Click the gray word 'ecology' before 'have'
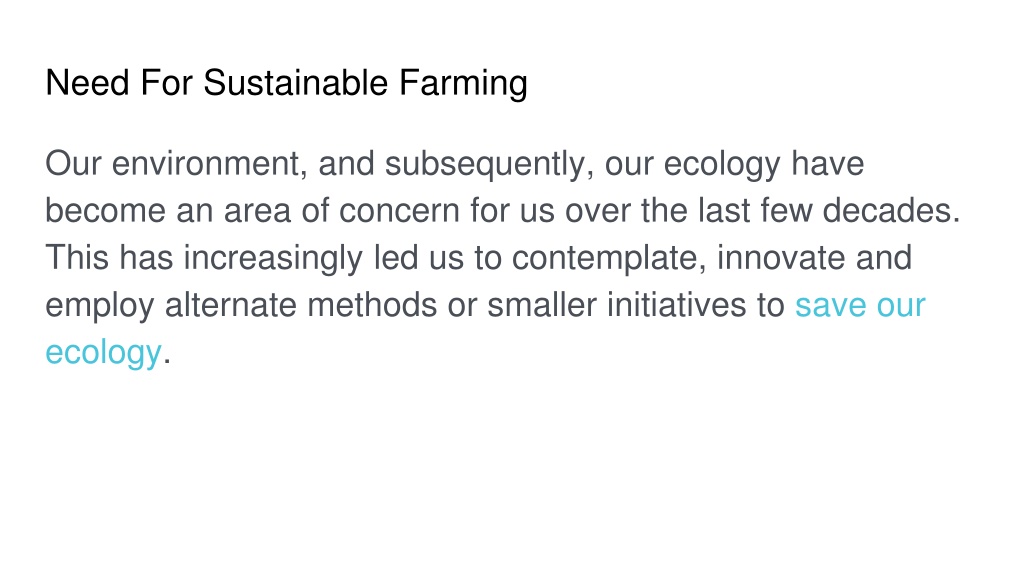 (722, 165)
